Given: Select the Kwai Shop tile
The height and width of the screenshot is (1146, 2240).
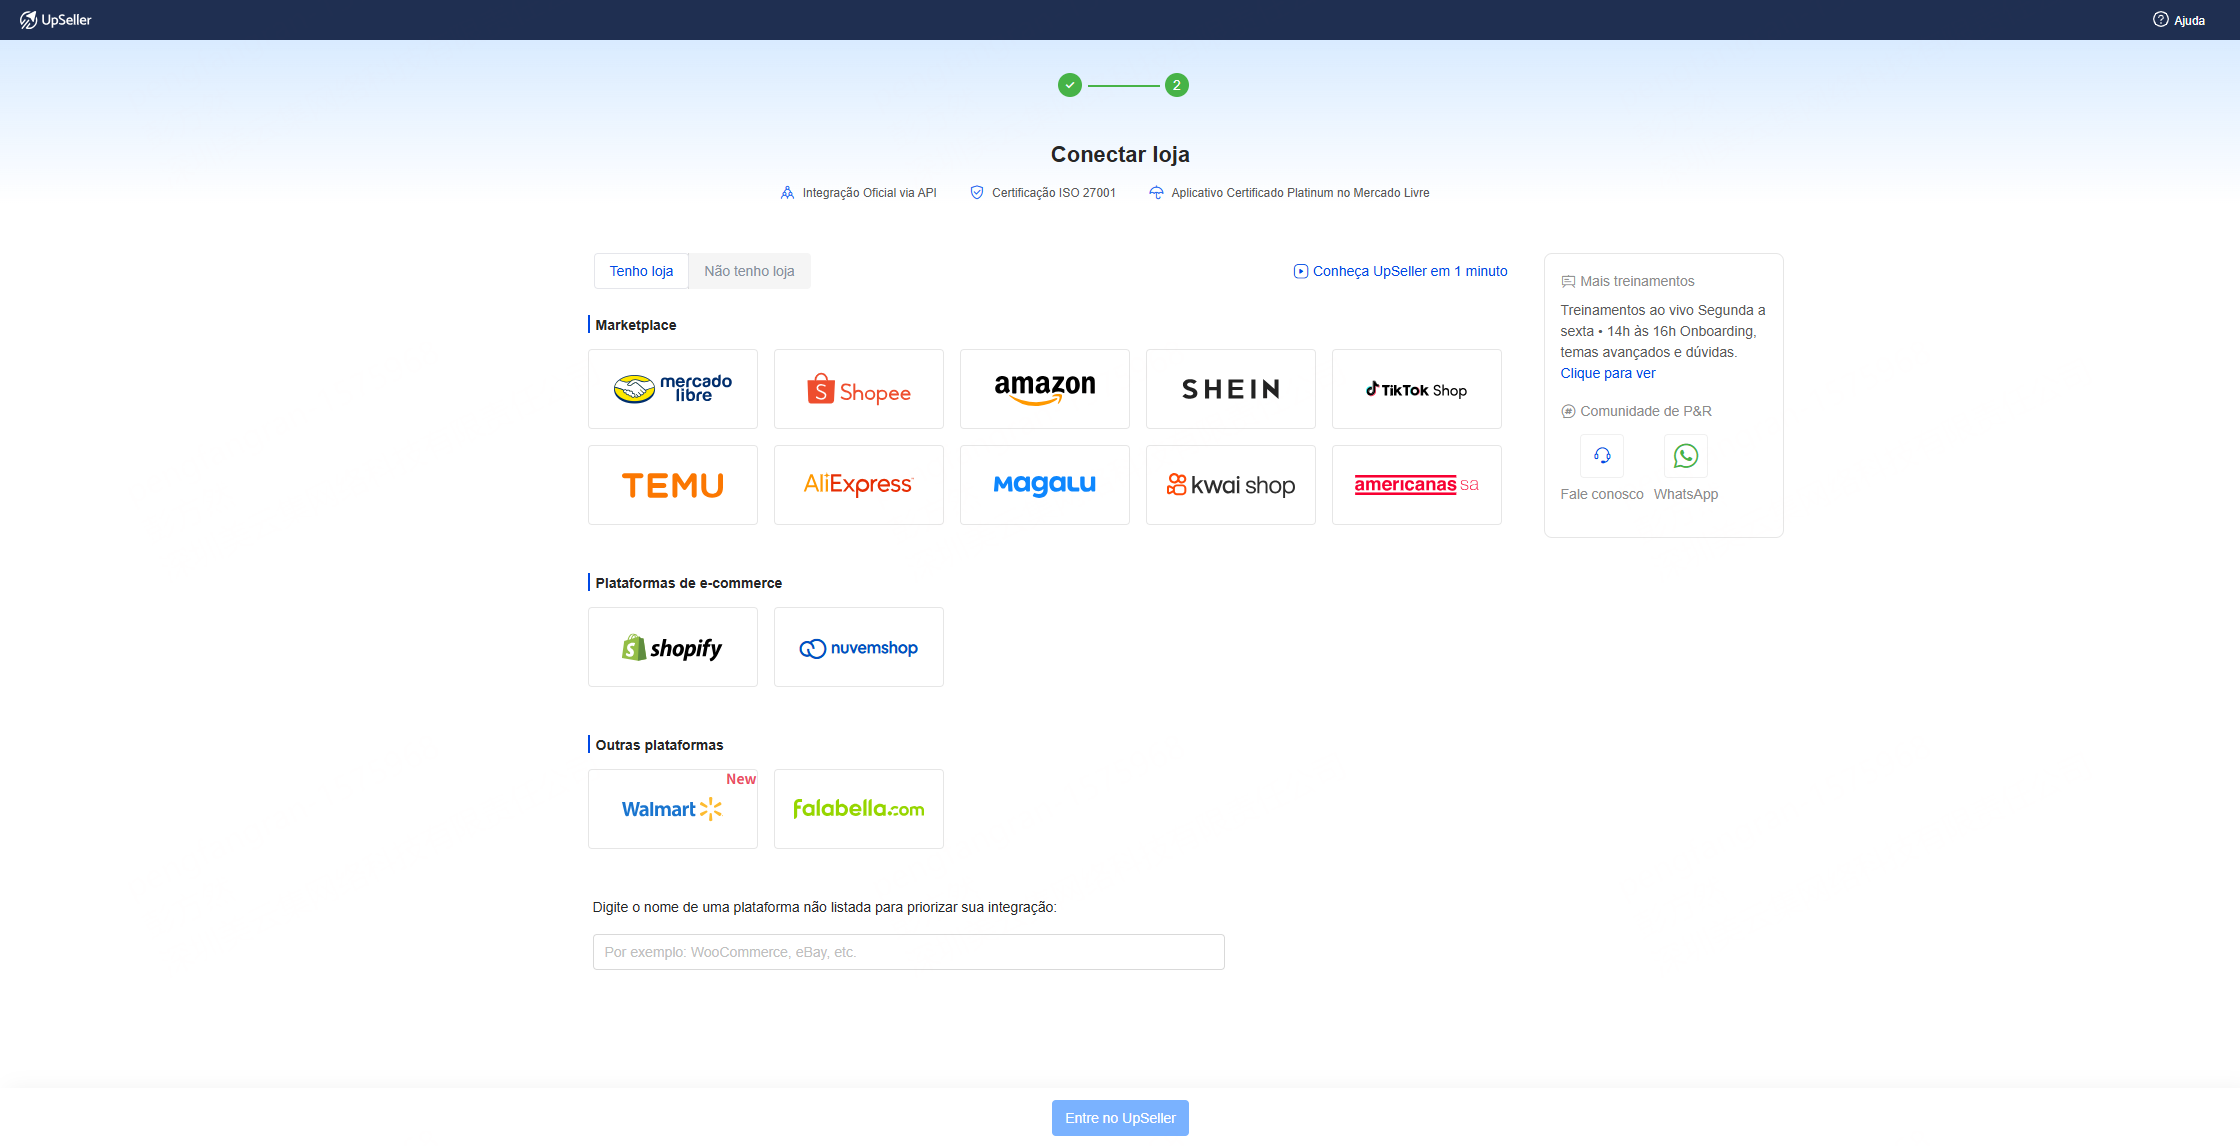Looking at the screenshot, I should (1231, 485).
